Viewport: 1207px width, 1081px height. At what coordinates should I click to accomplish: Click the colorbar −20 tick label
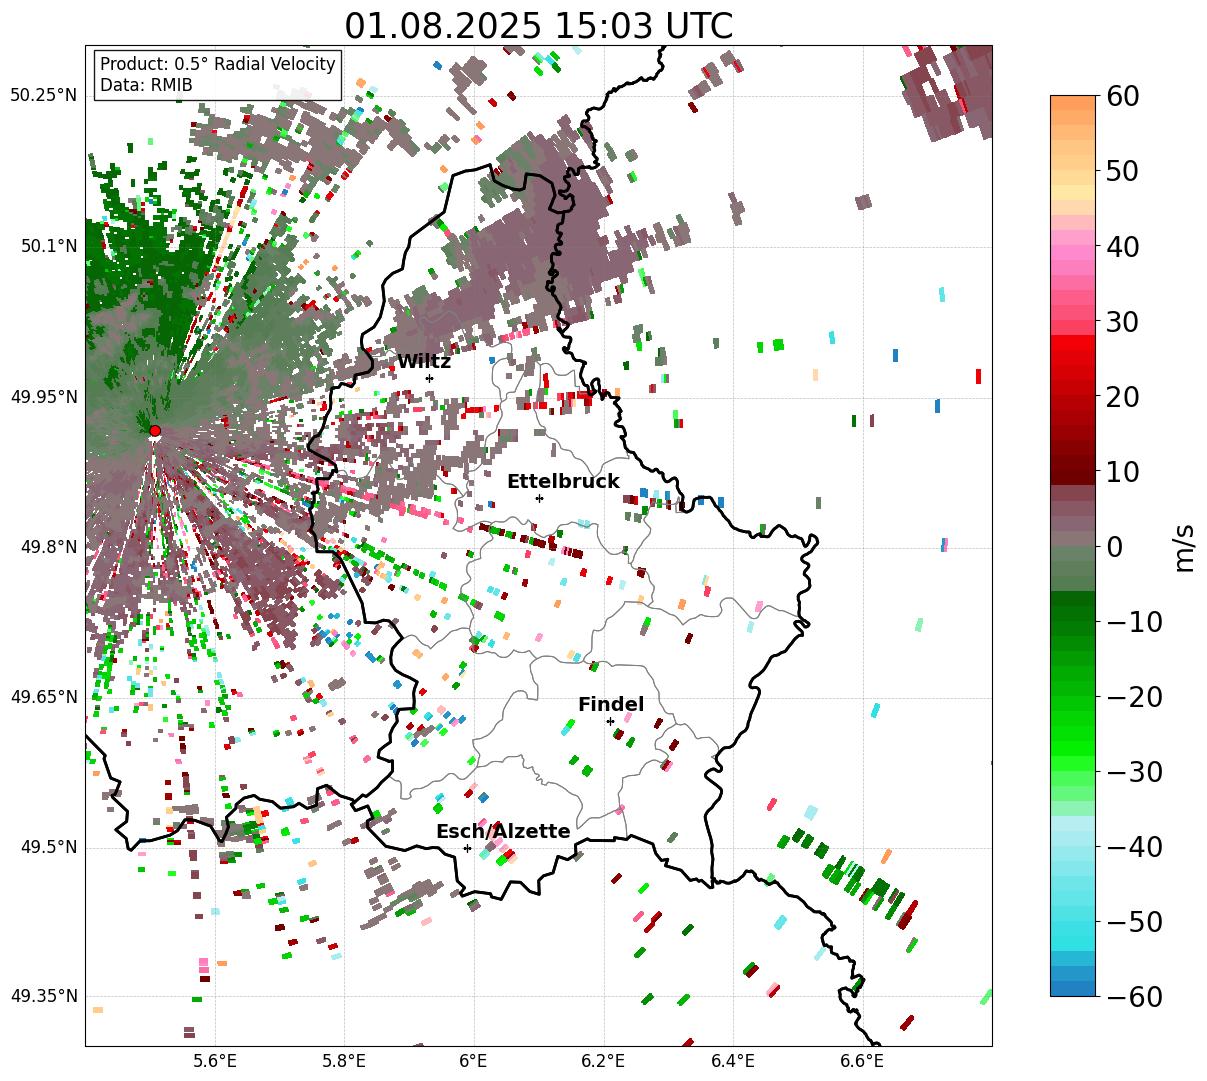[x=1134, y=697]
